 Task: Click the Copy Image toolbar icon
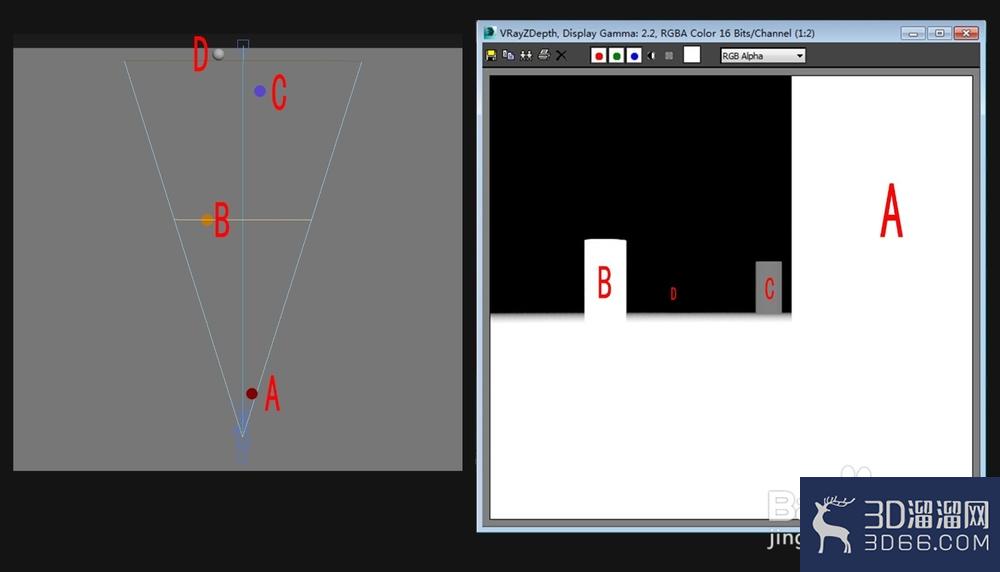[x=508, y=55]
